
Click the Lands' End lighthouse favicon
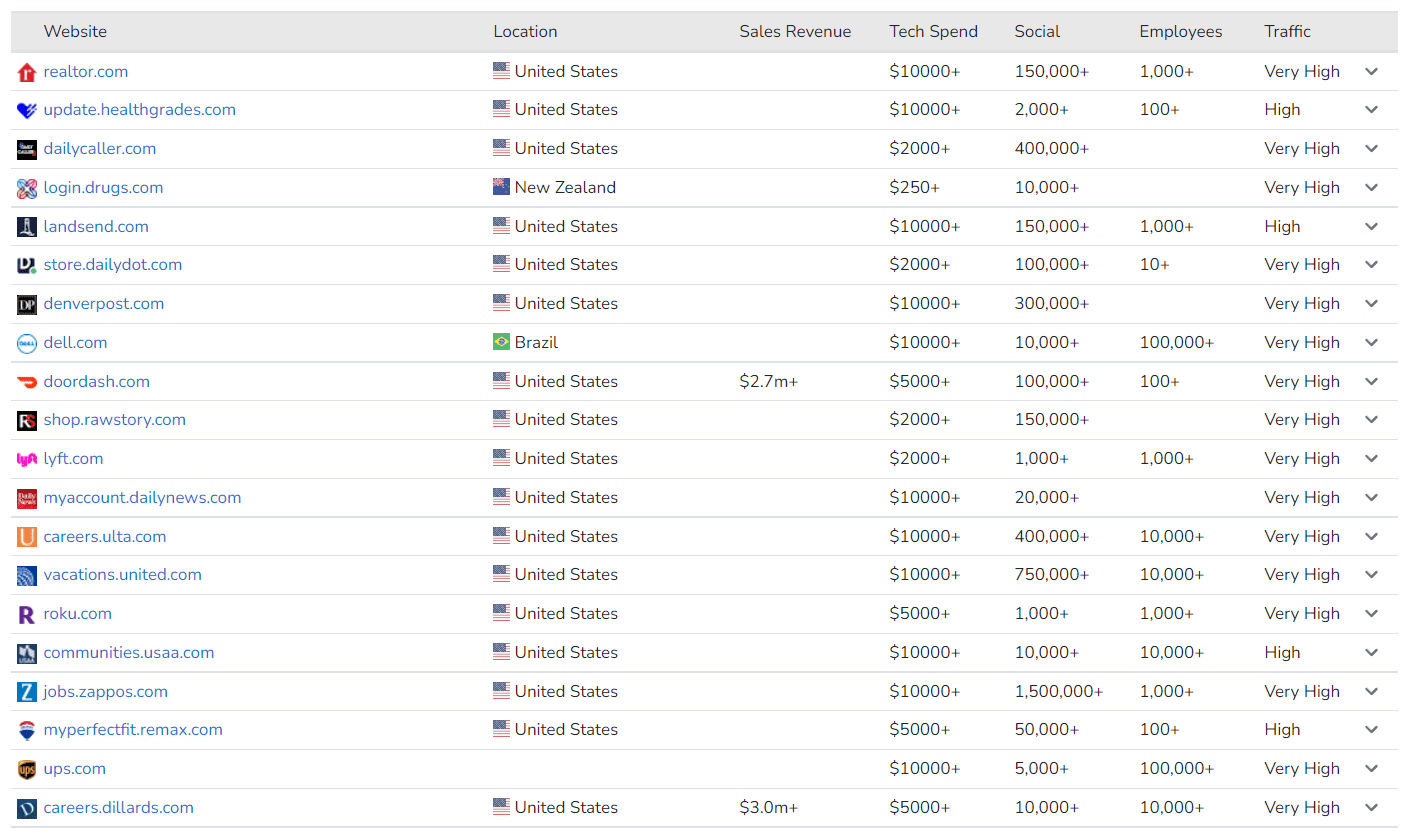tap(27, 227)
